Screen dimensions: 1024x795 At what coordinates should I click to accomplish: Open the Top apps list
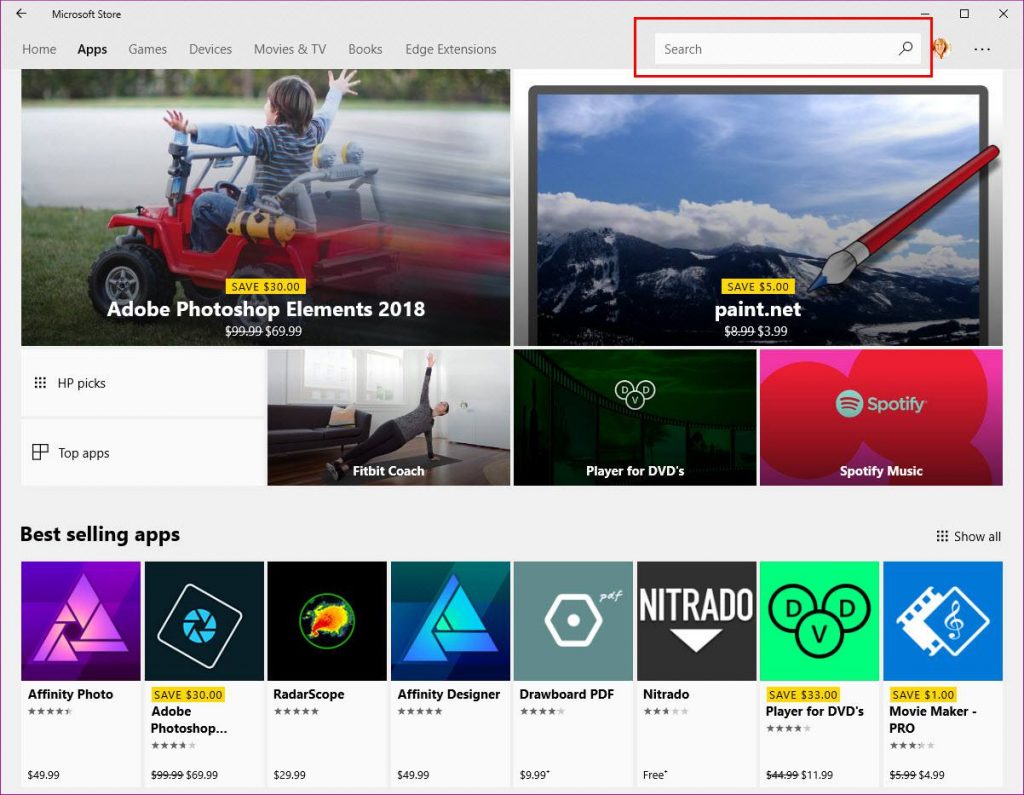coord(143,452)
